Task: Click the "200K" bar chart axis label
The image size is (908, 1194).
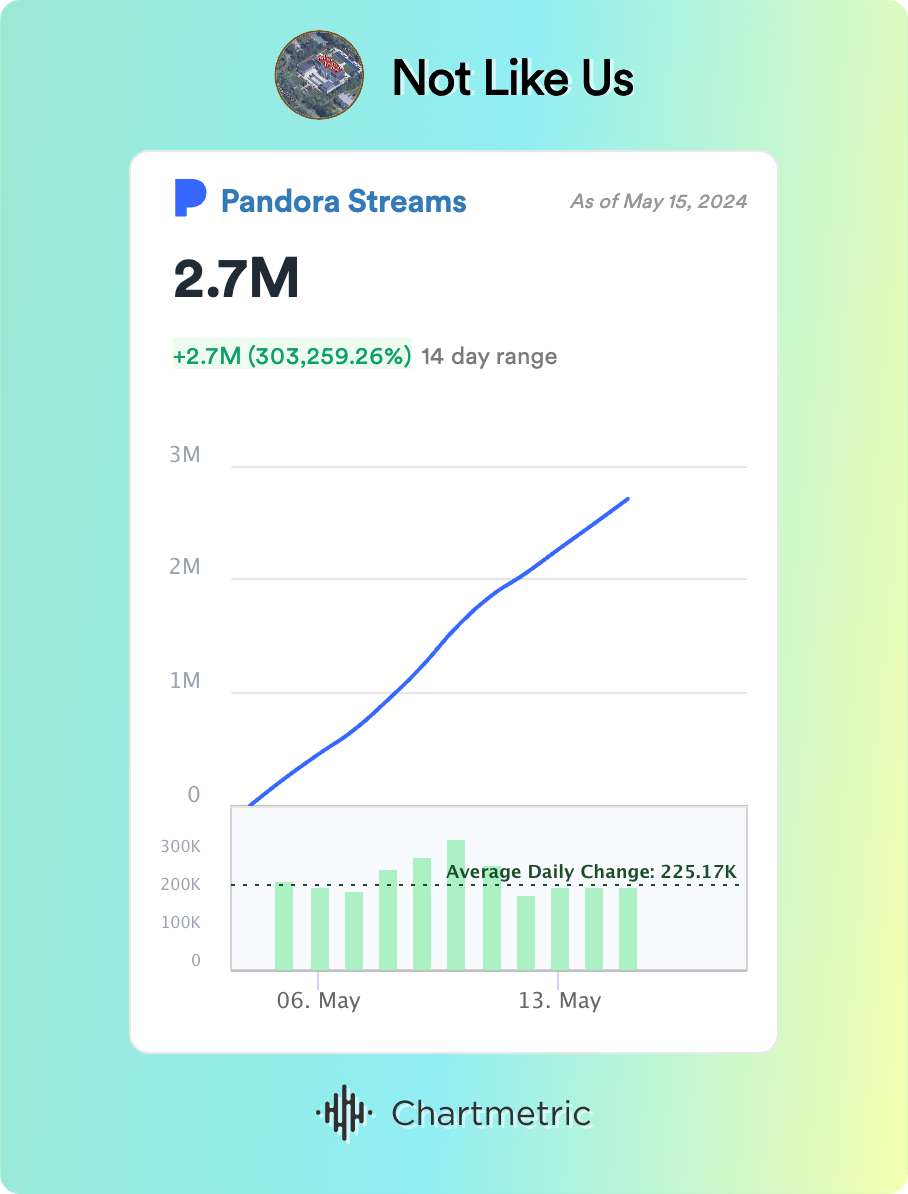Action: point(181,884)
